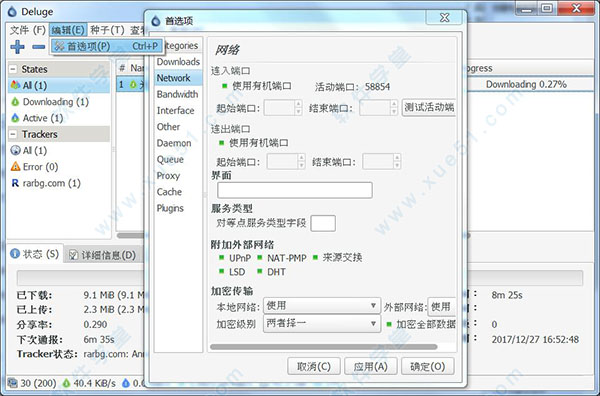Switch to the 状态(S) tab
The image size is (600, 396).
(x=35, y=254)
